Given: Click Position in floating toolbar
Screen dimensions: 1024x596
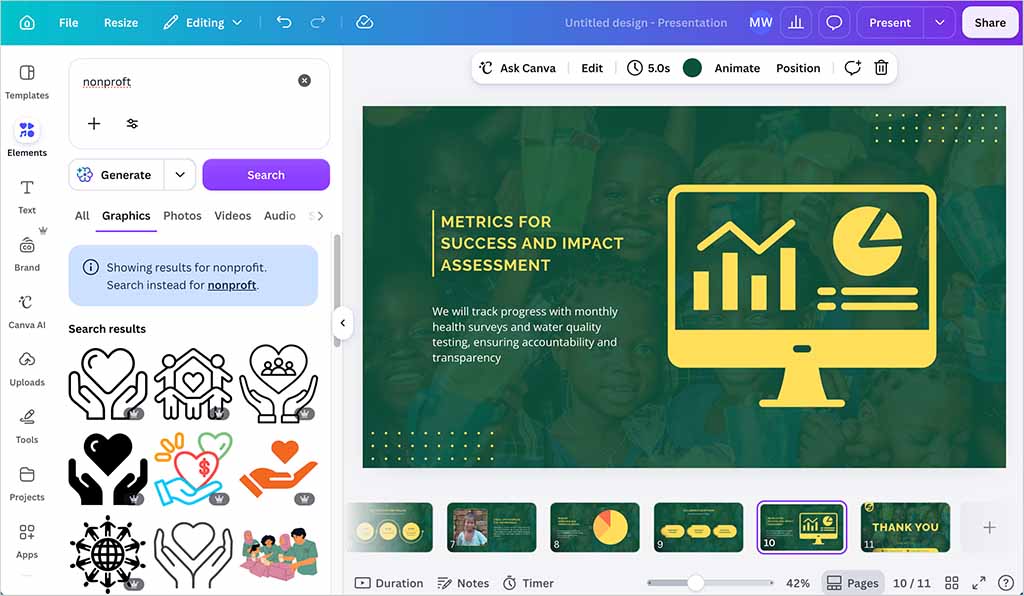Looking at the screenshot, I should point(797,68).
